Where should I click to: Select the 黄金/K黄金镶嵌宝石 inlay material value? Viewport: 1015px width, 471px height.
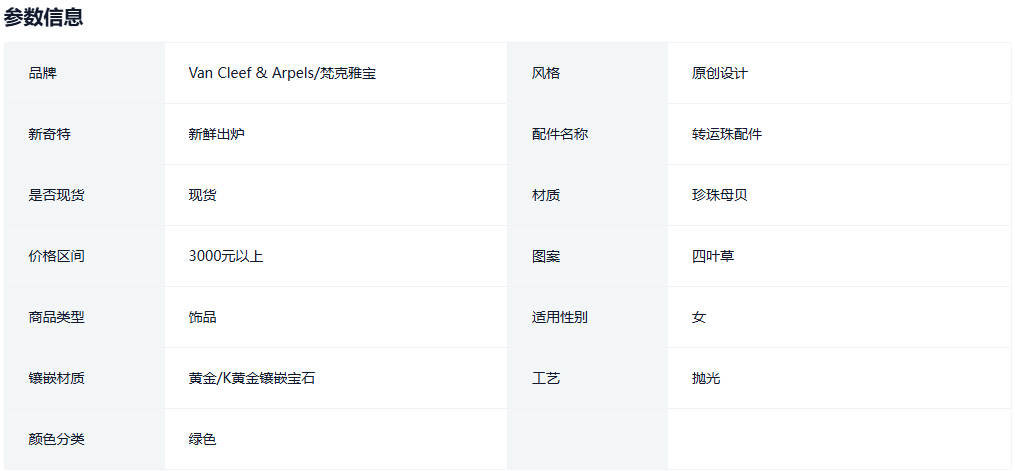252,378
